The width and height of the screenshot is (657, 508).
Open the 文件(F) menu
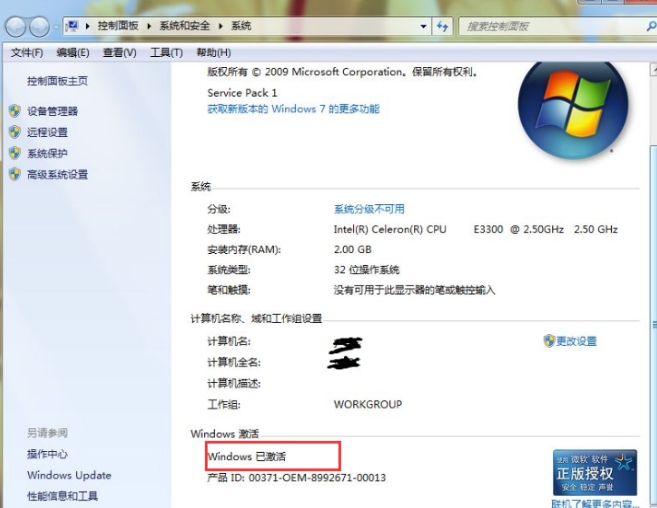27,53
